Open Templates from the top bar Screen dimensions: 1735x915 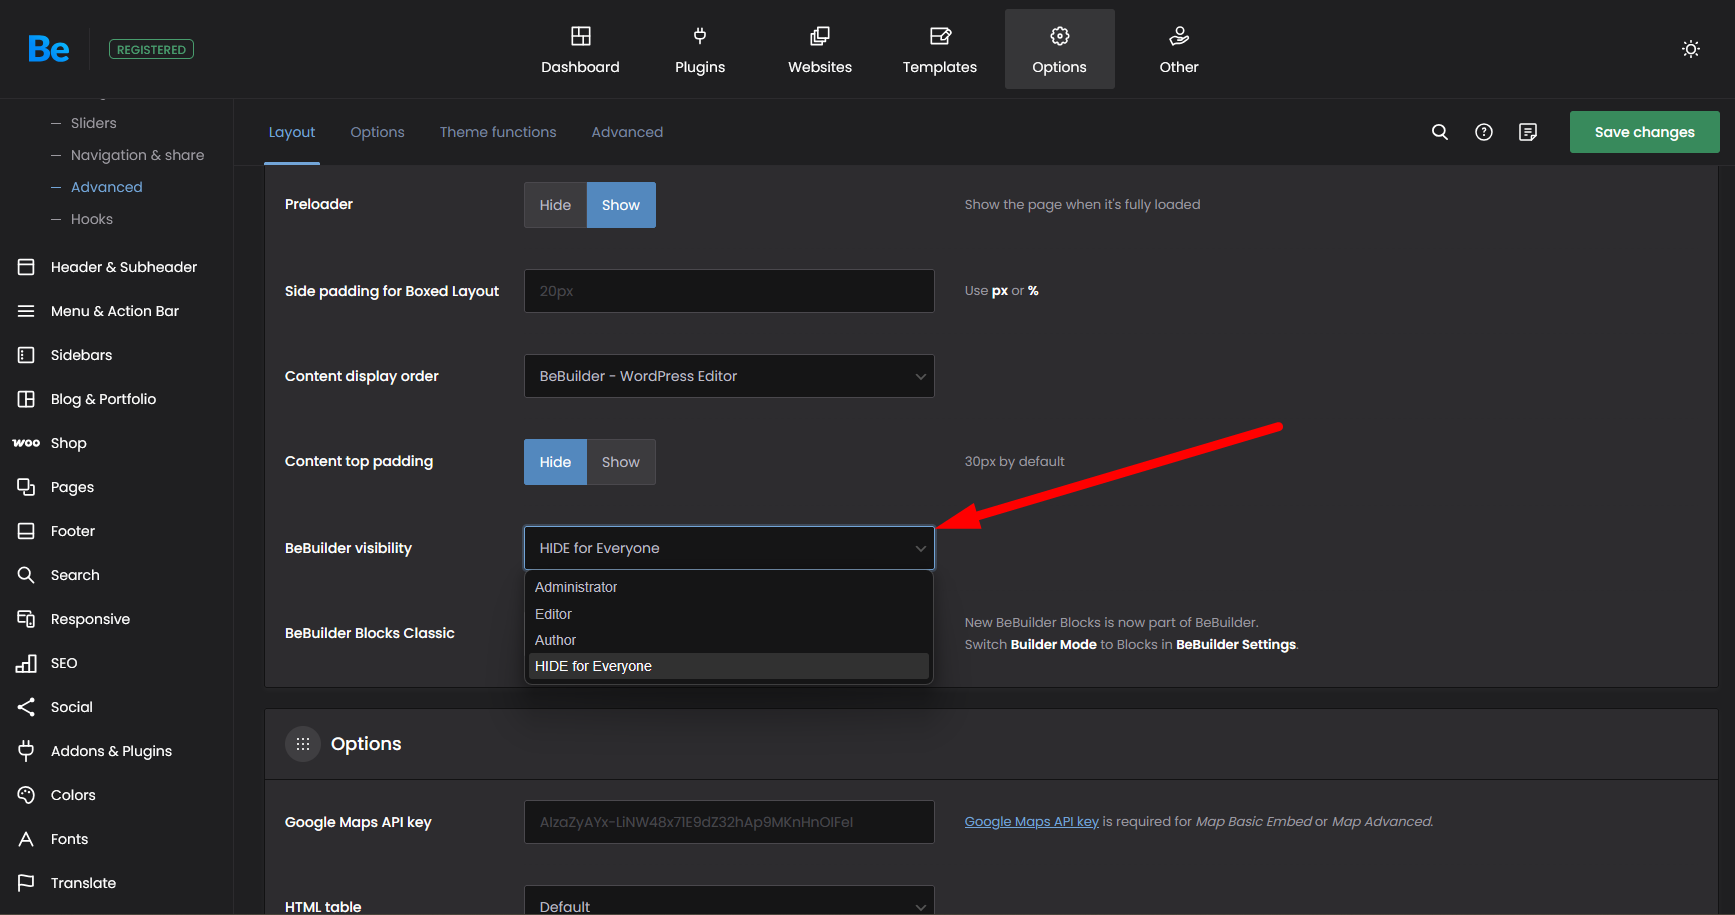pos(939,49)
